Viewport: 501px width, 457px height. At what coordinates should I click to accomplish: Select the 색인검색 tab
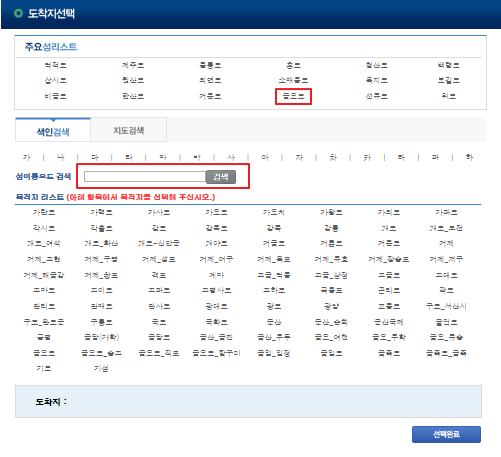point(53,131)
